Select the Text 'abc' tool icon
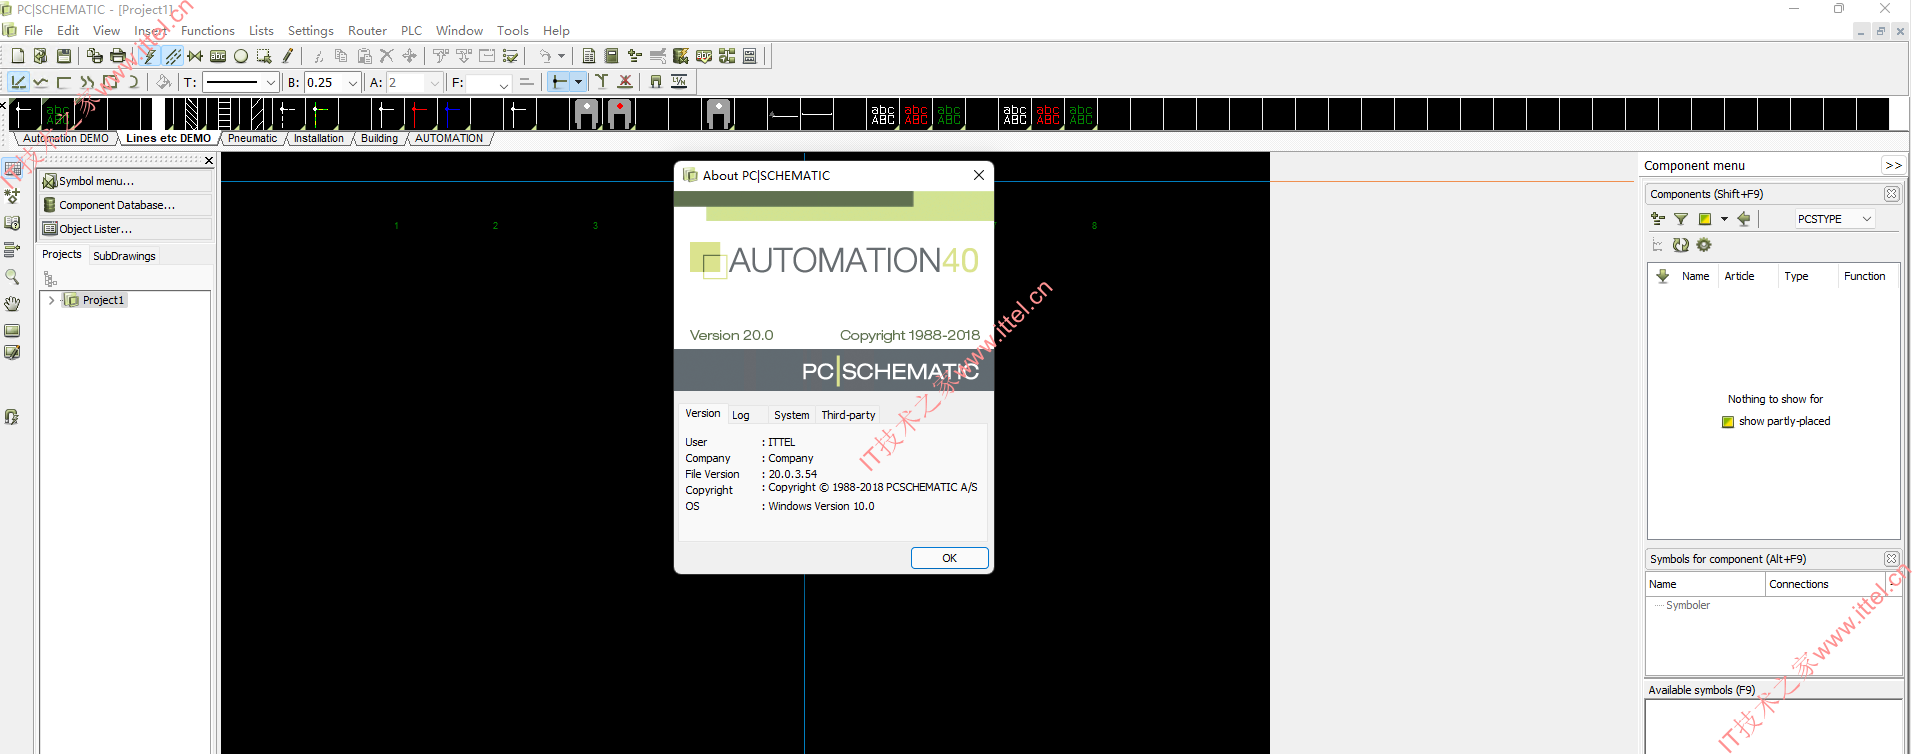 click(x=218, y=56)
